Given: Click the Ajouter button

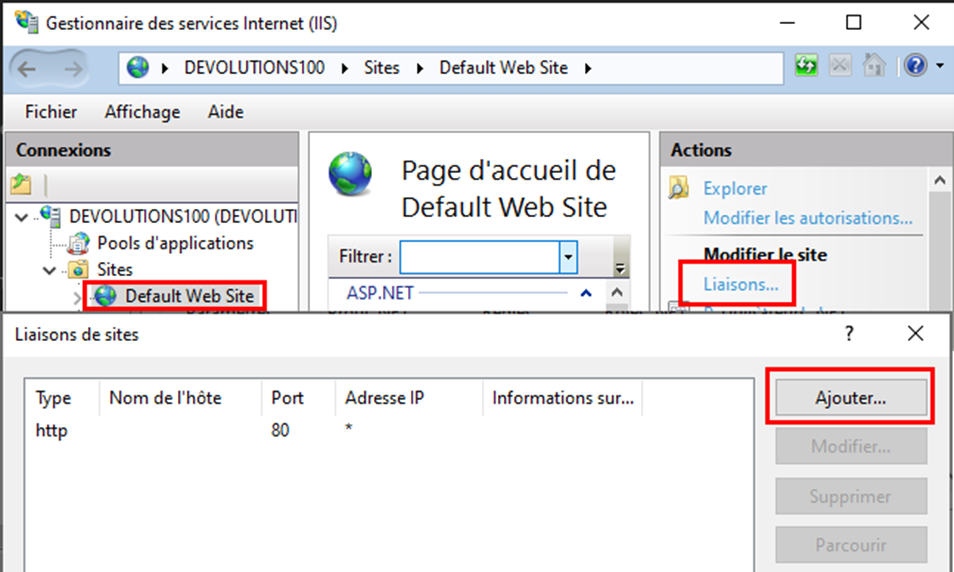Looking at the screenshot, I should (x=851, y=398).
